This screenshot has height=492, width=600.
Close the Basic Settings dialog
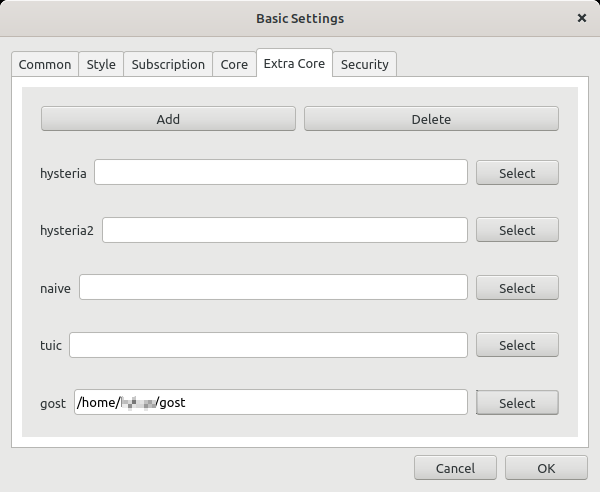coord(582,18)
